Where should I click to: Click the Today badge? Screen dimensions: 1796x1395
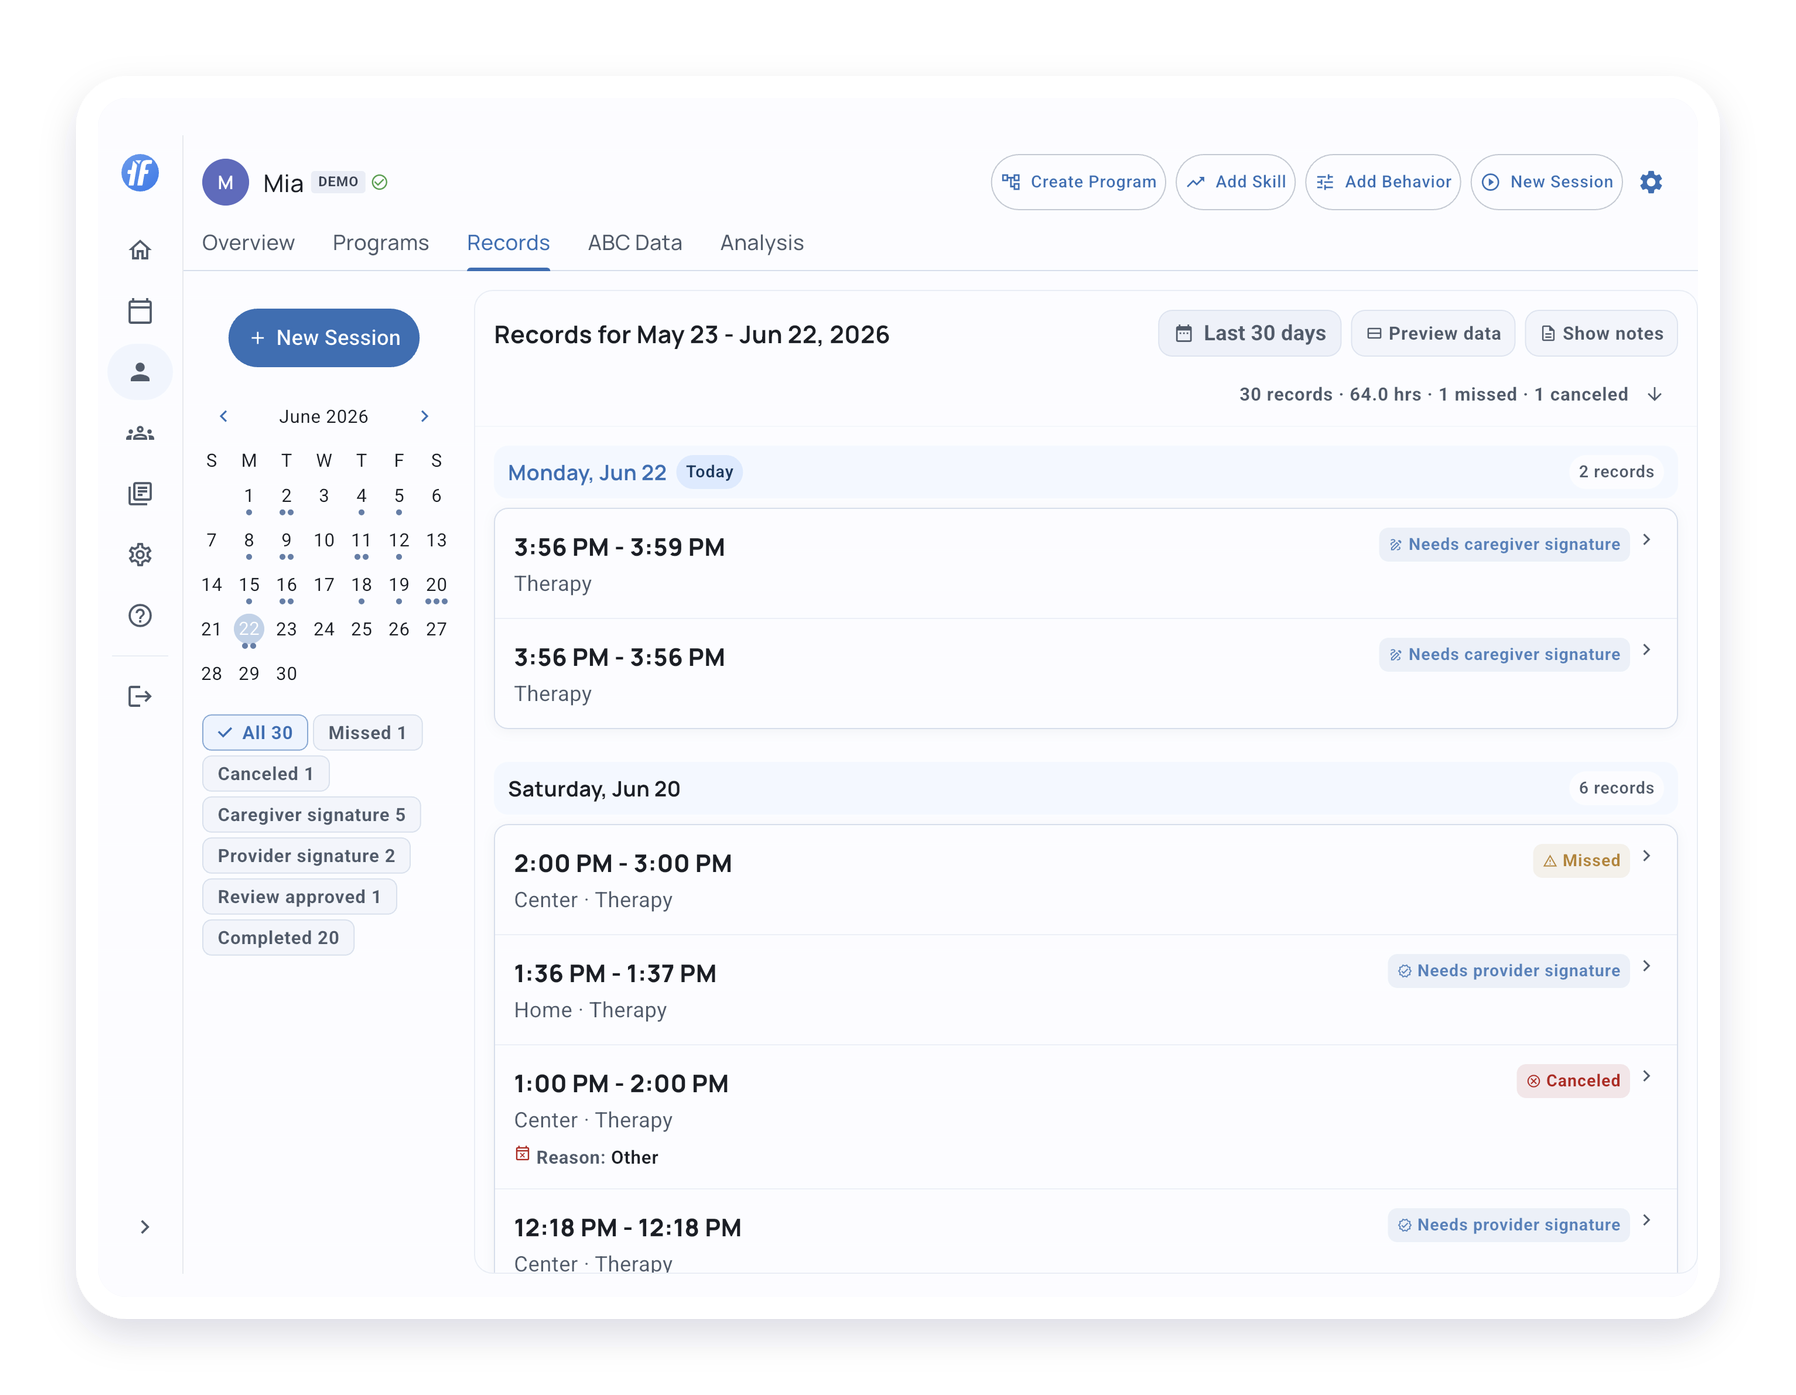coord(709,472)
